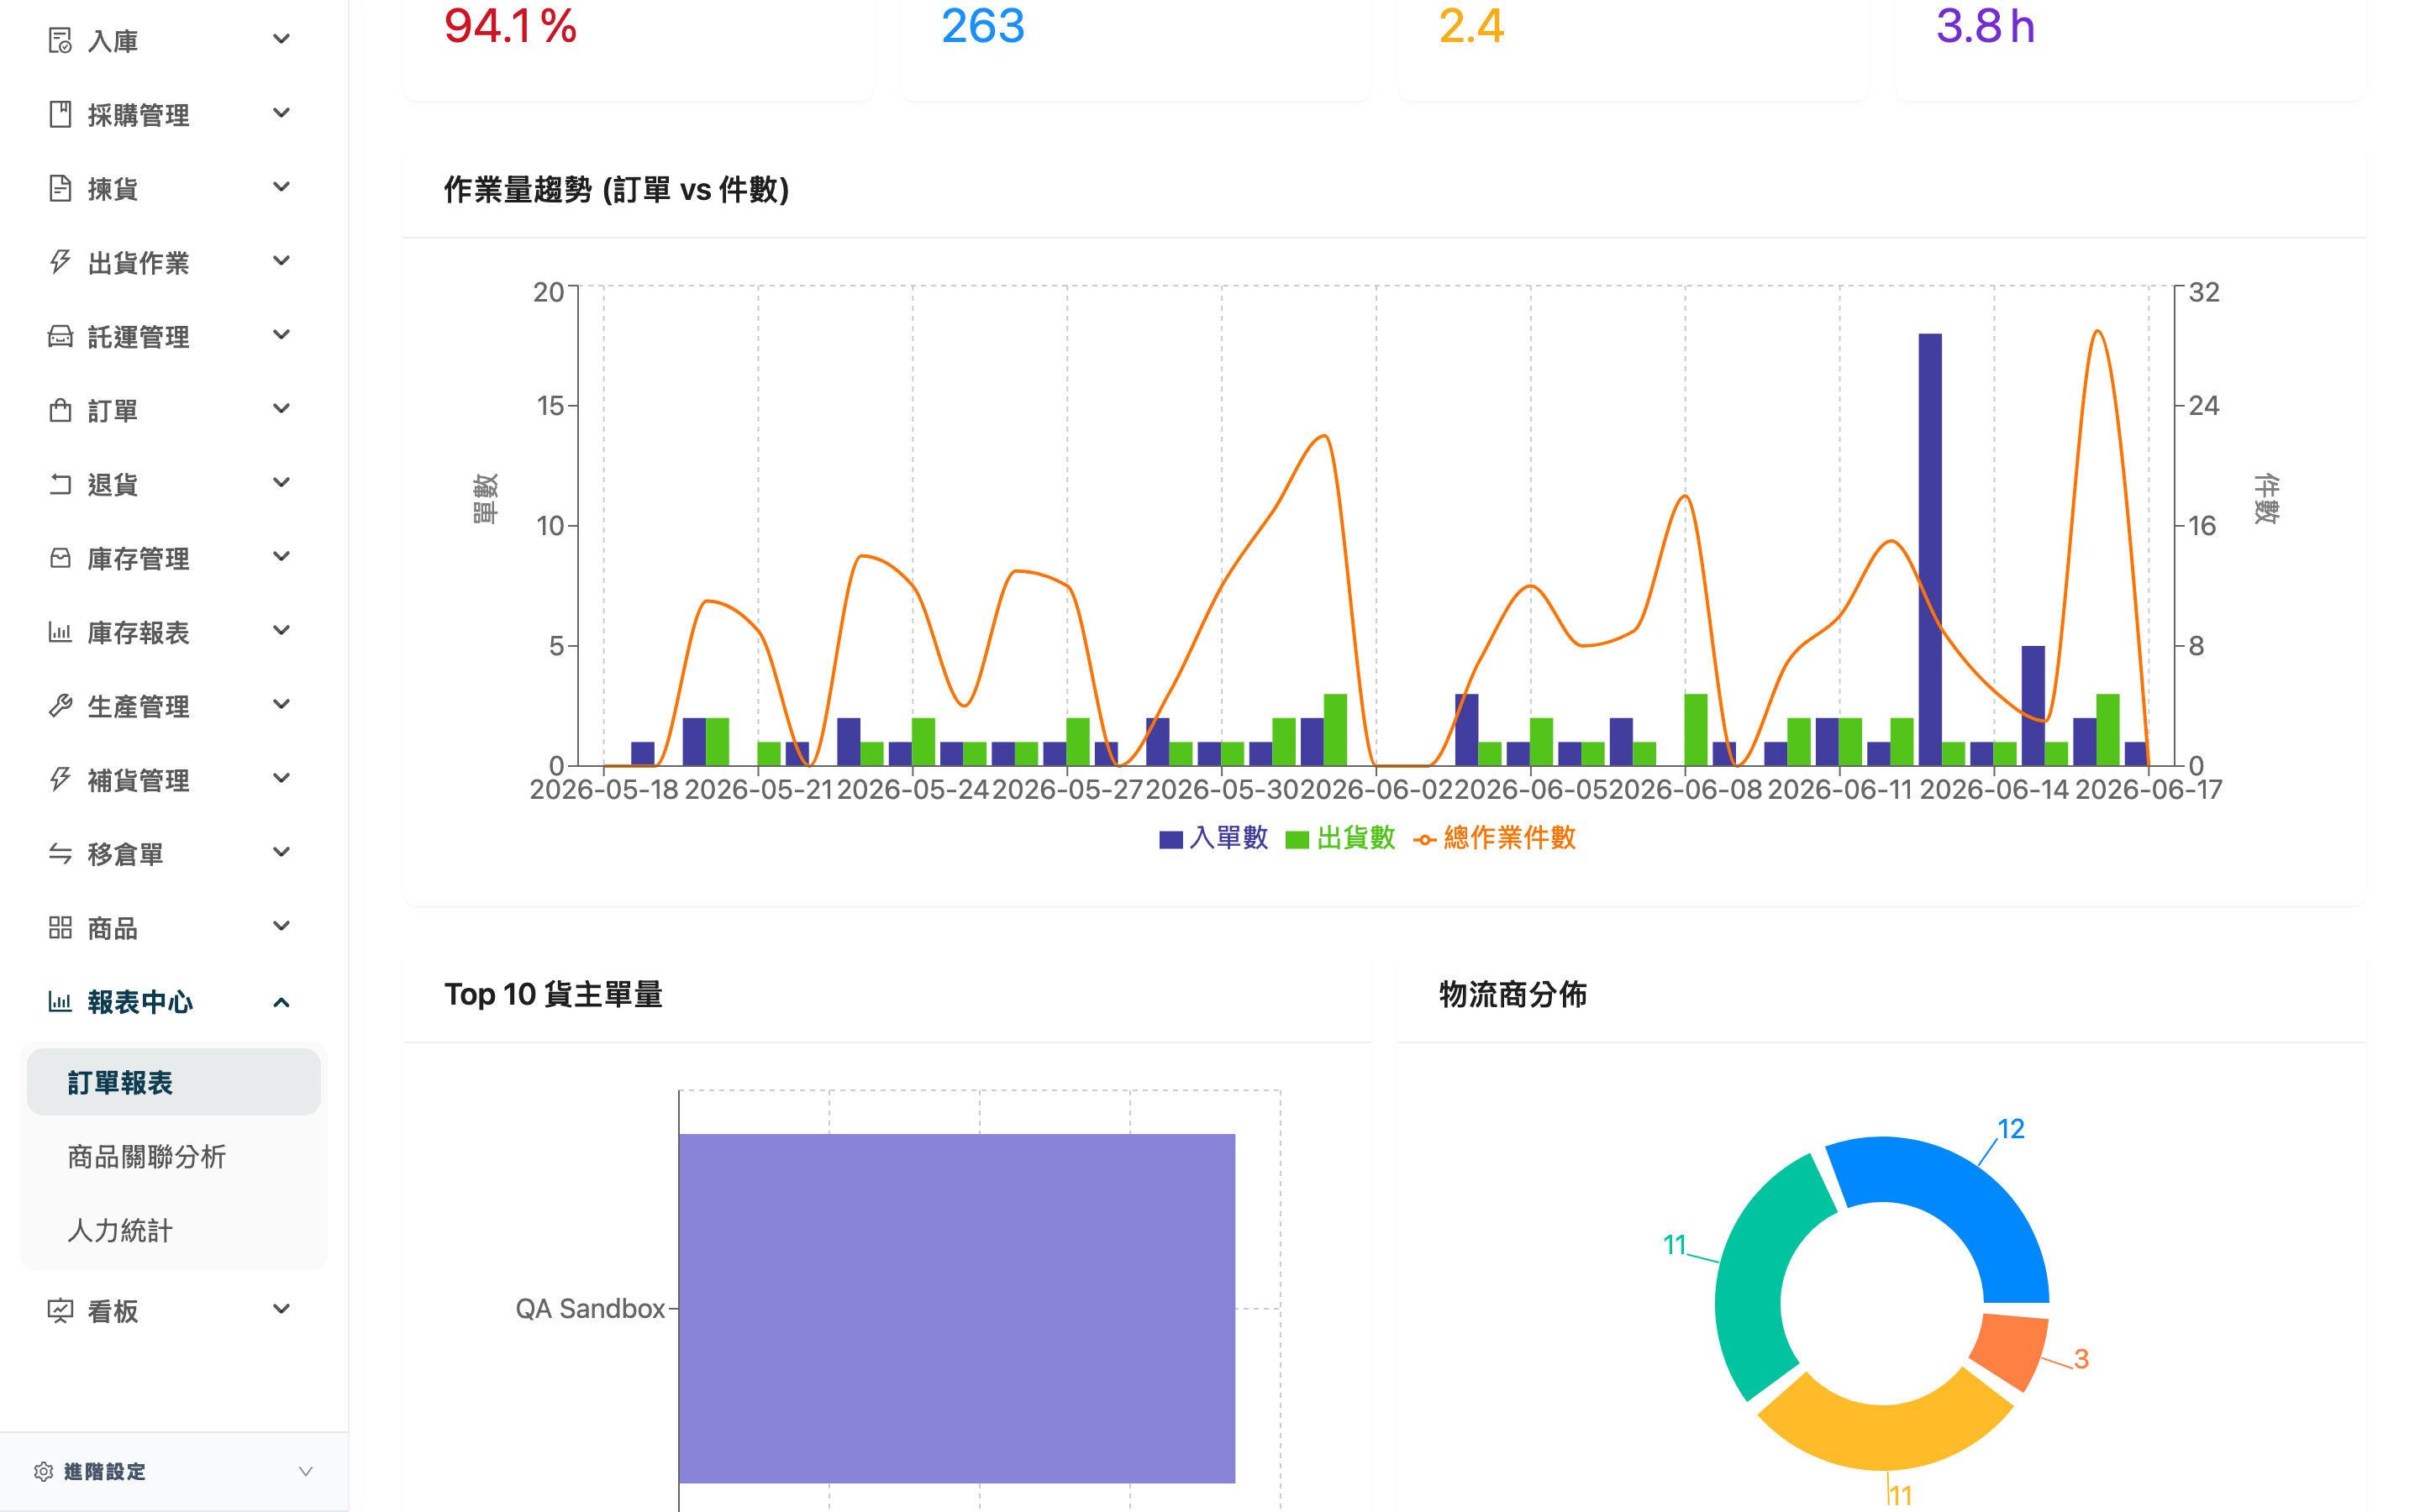This screenshot has width=2420, height=1512.
Task: Expand the 退貨 chevron
Action: click(x=282, y=484)
